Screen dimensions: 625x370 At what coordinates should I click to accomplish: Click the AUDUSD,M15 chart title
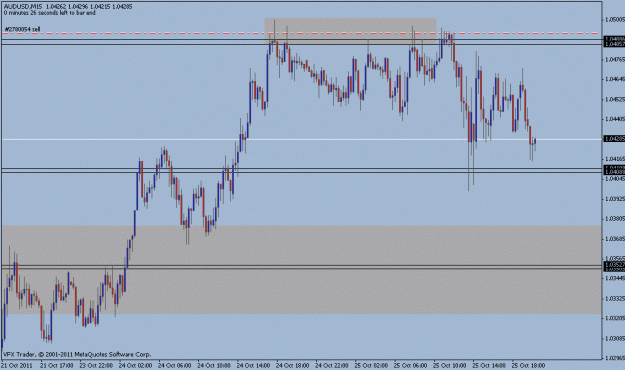coord(22,6)
